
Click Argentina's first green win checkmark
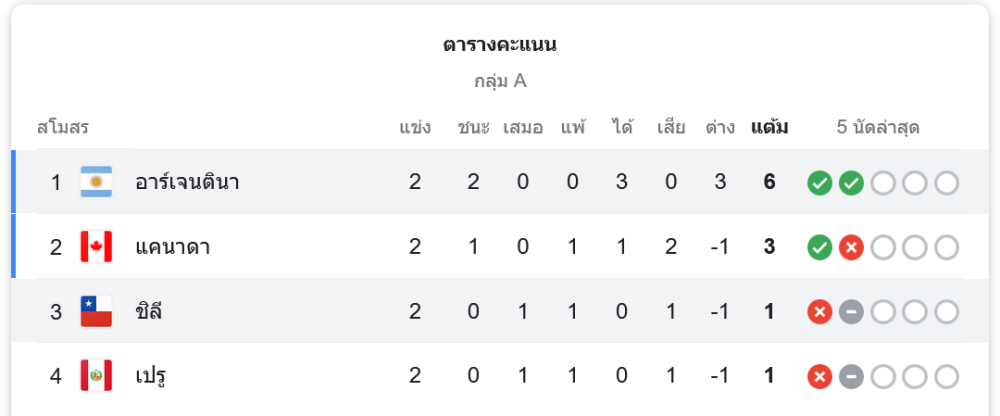coord(820,183)
